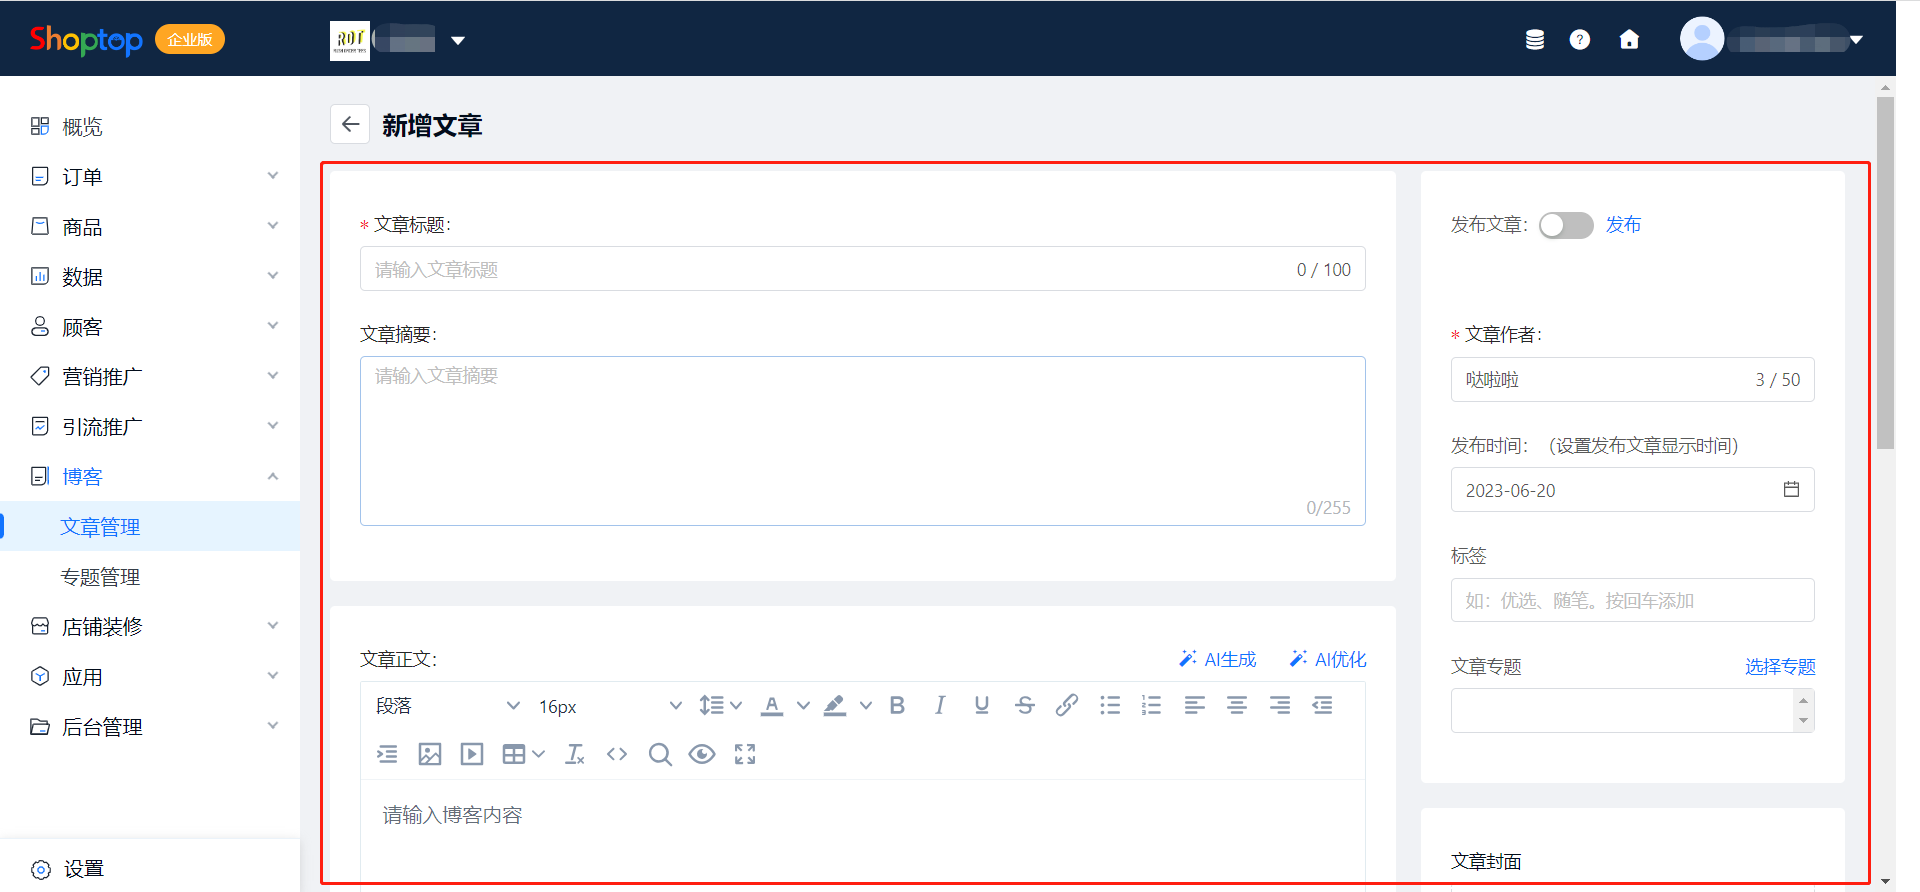Apply italic formatting
1920x892 pixels.
940,706
